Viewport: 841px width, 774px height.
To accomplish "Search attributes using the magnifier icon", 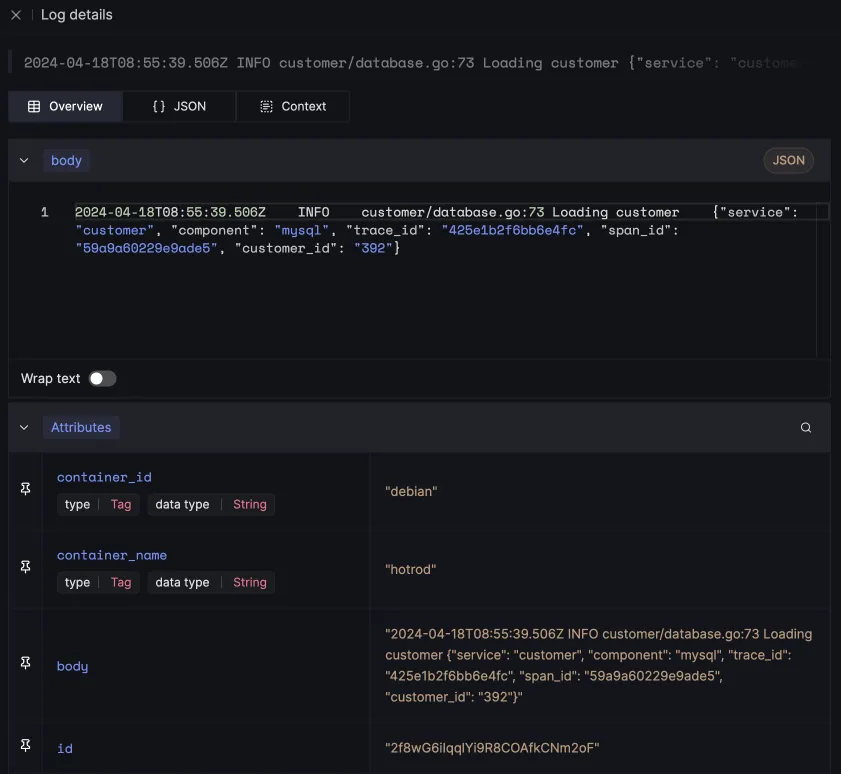I will (x=806, y=427).
